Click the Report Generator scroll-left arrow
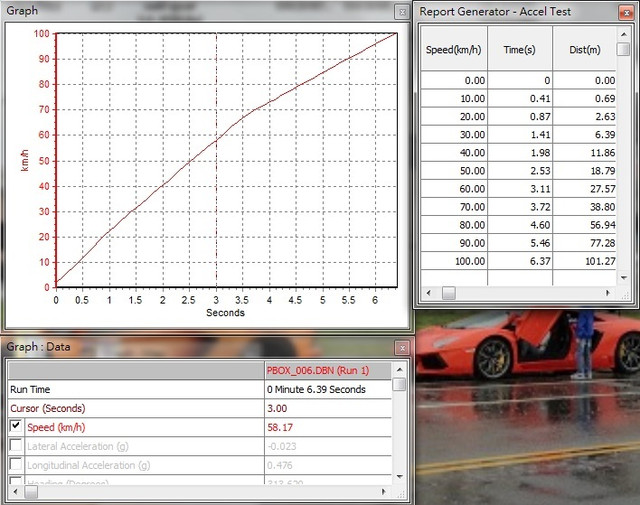Screen dimensions: 640x505 point(429,293)
